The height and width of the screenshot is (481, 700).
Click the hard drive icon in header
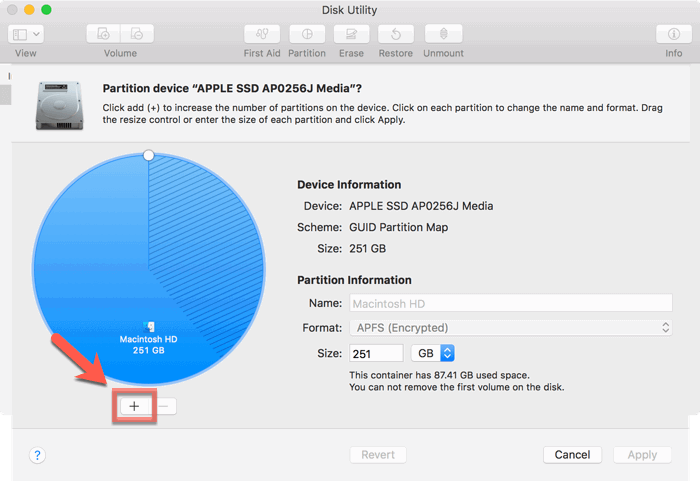click(x=59, y=105)
